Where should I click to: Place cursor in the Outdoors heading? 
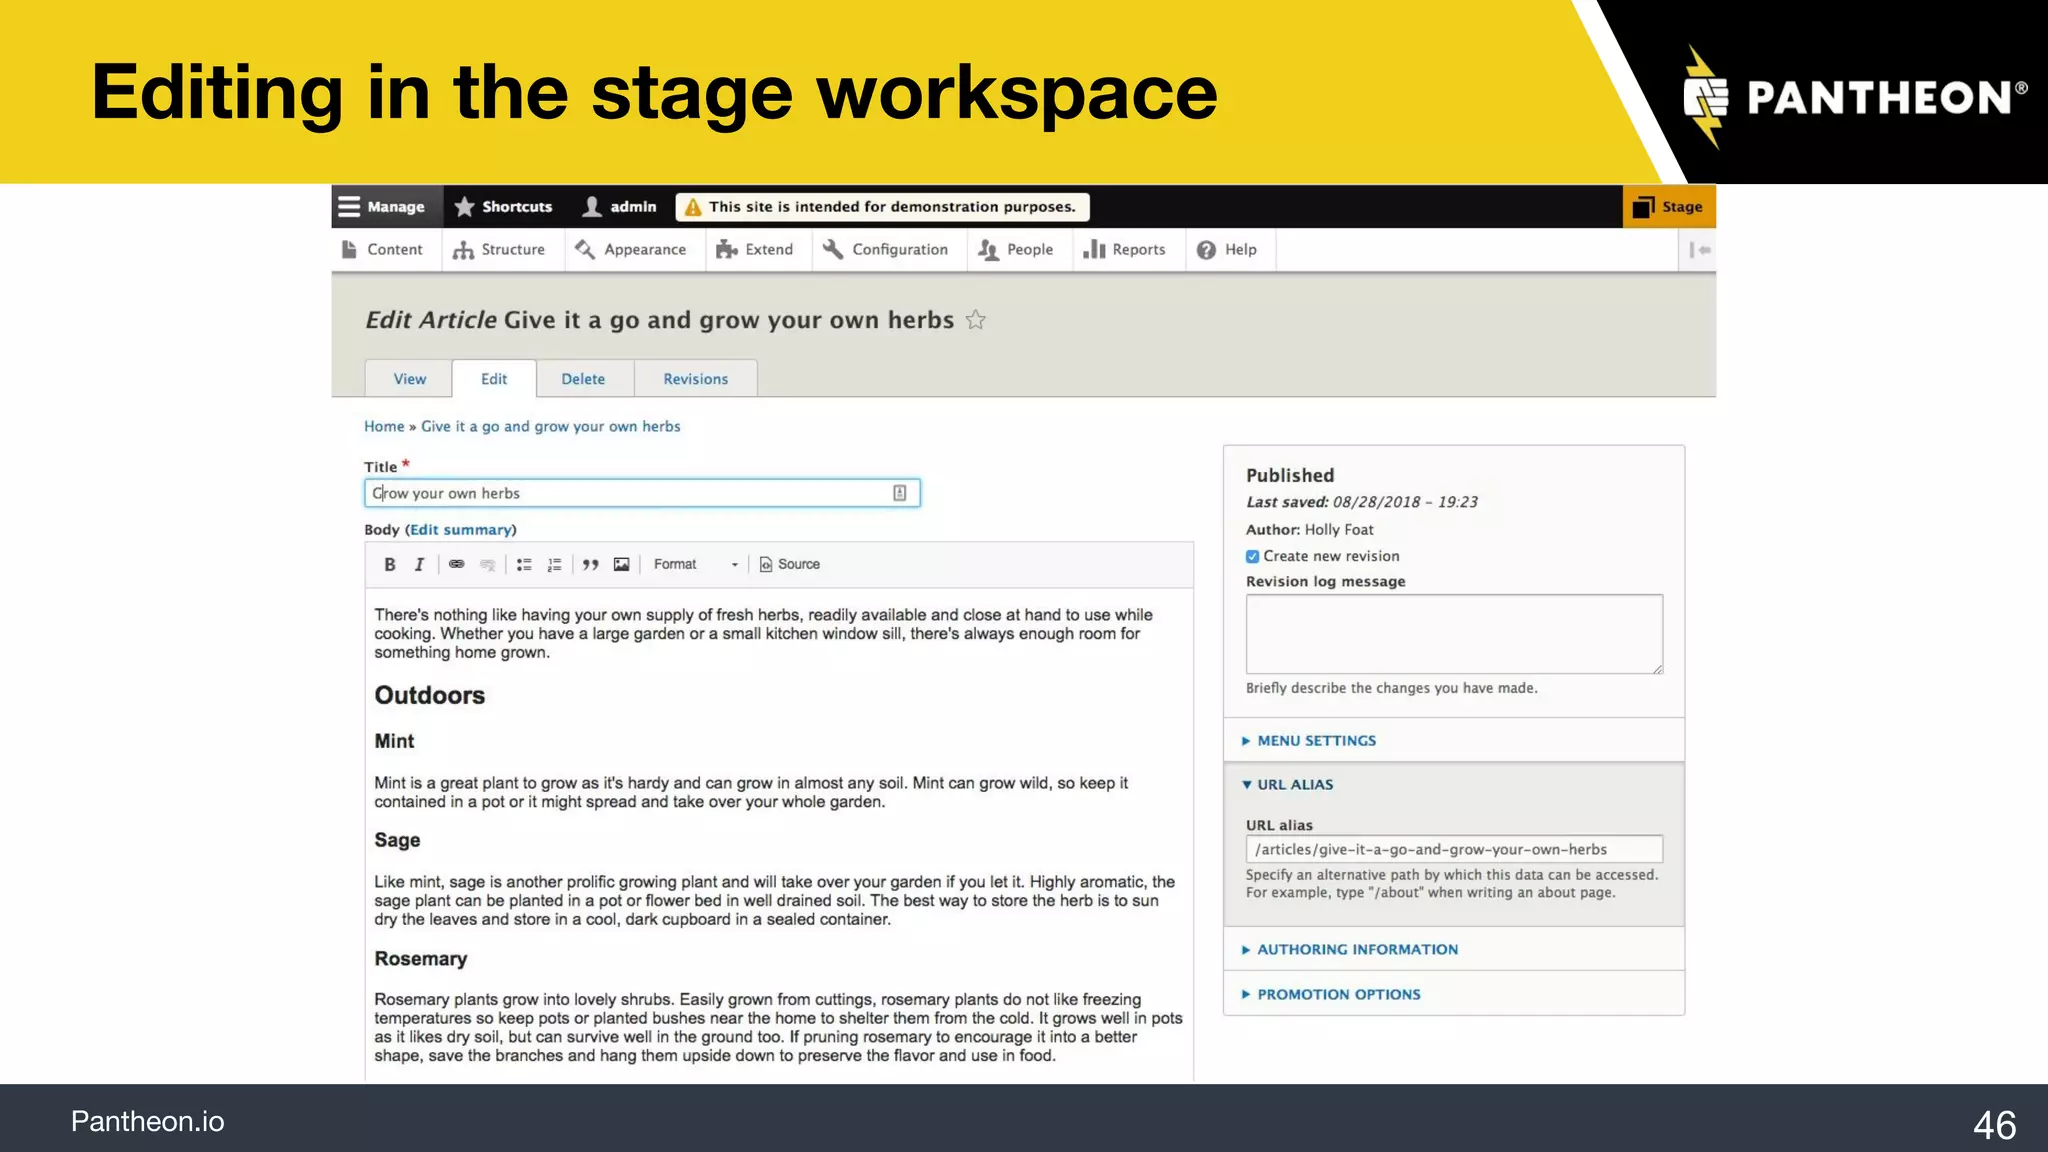click(430, 695)
